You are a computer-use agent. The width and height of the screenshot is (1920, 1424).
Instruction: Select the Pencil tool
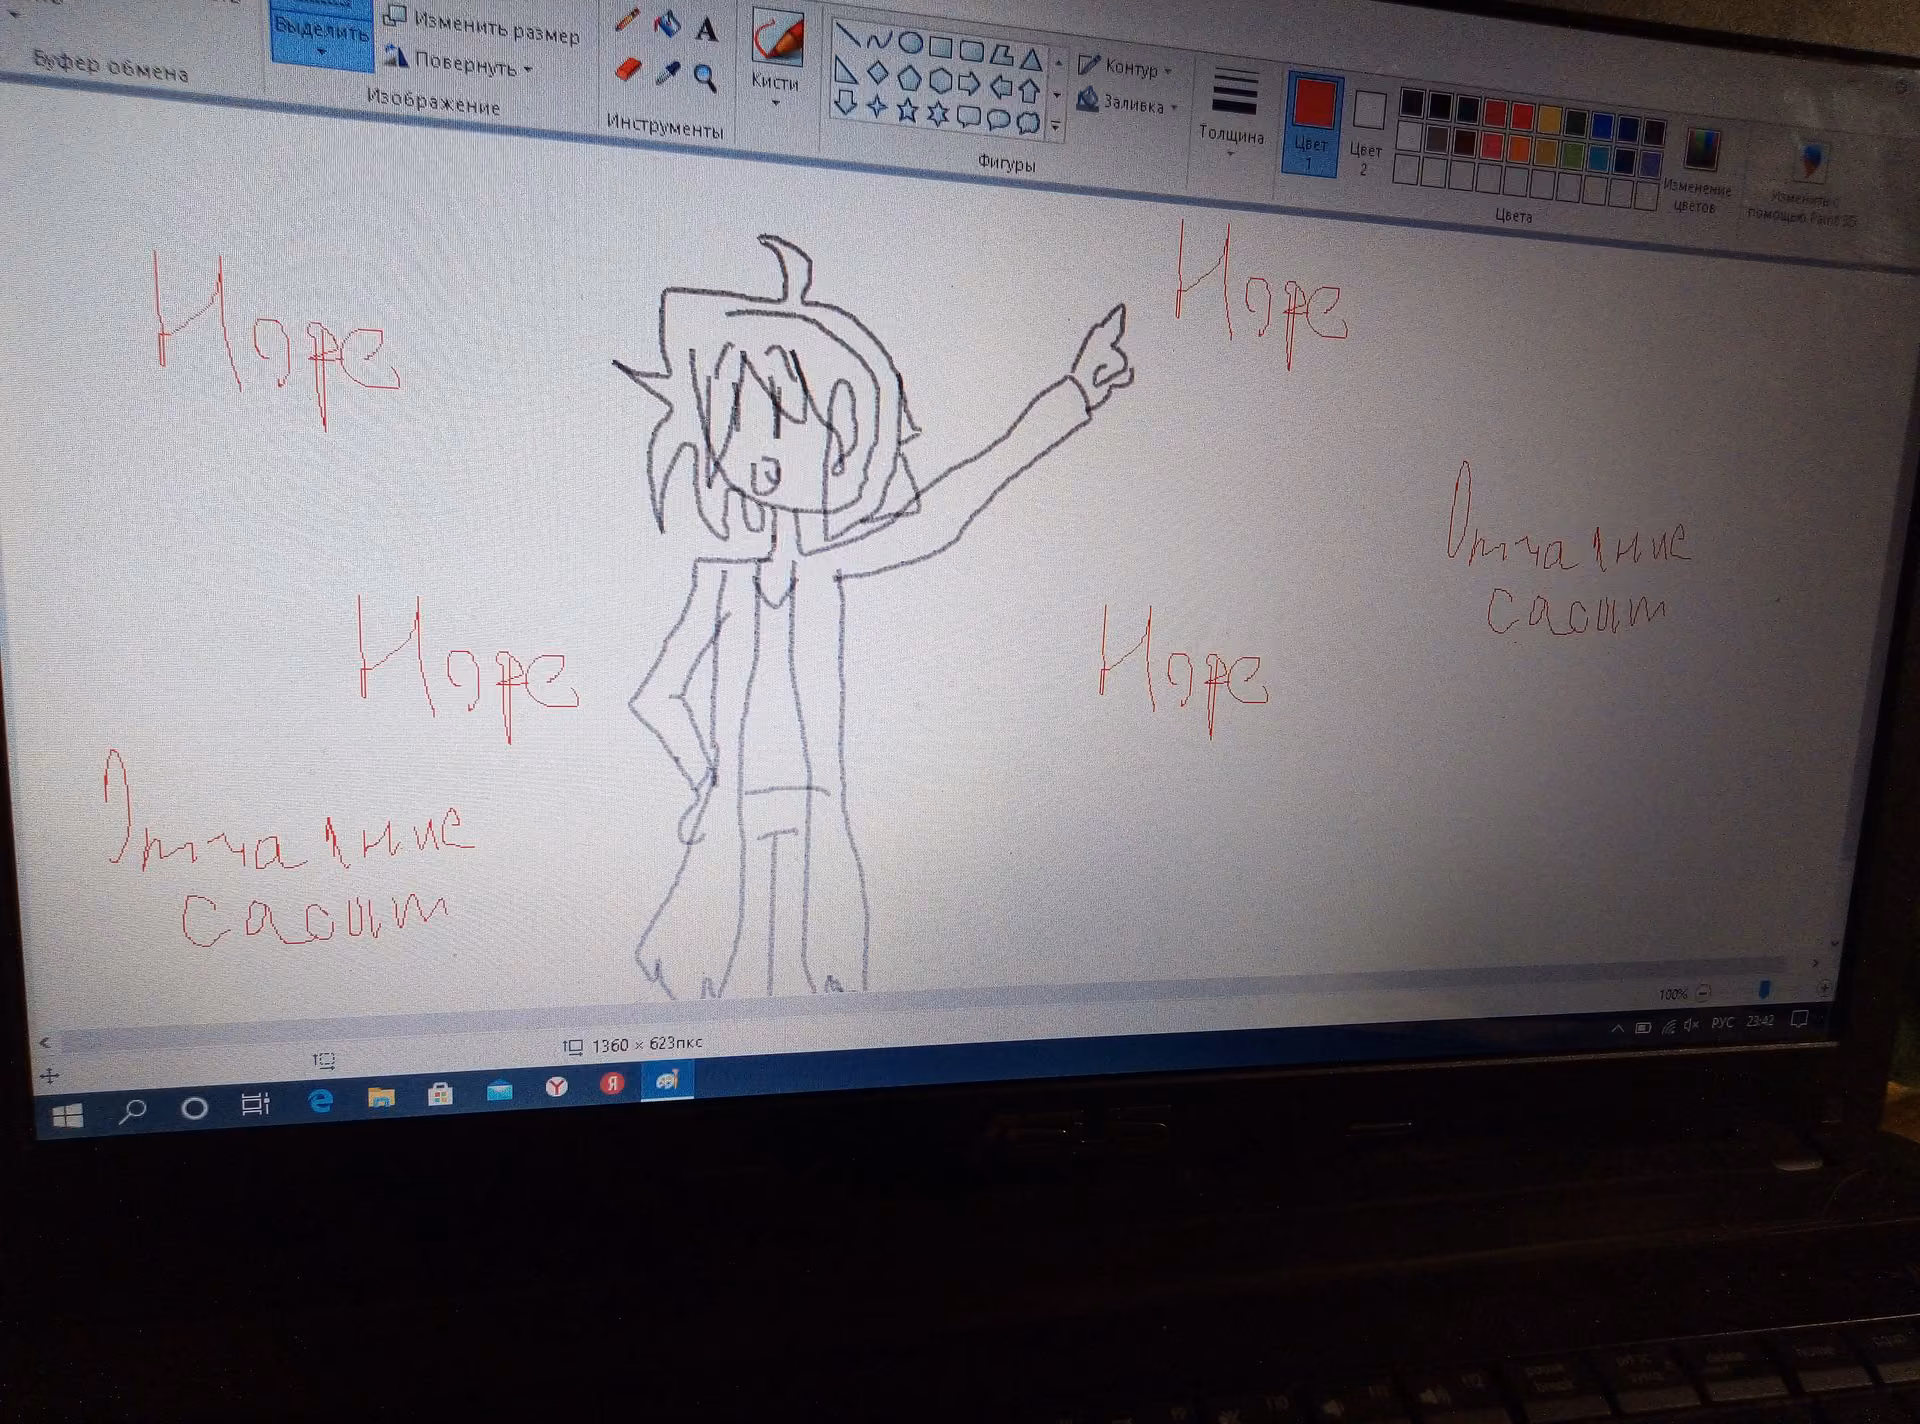pyautogui.click(x=627, y=19)
